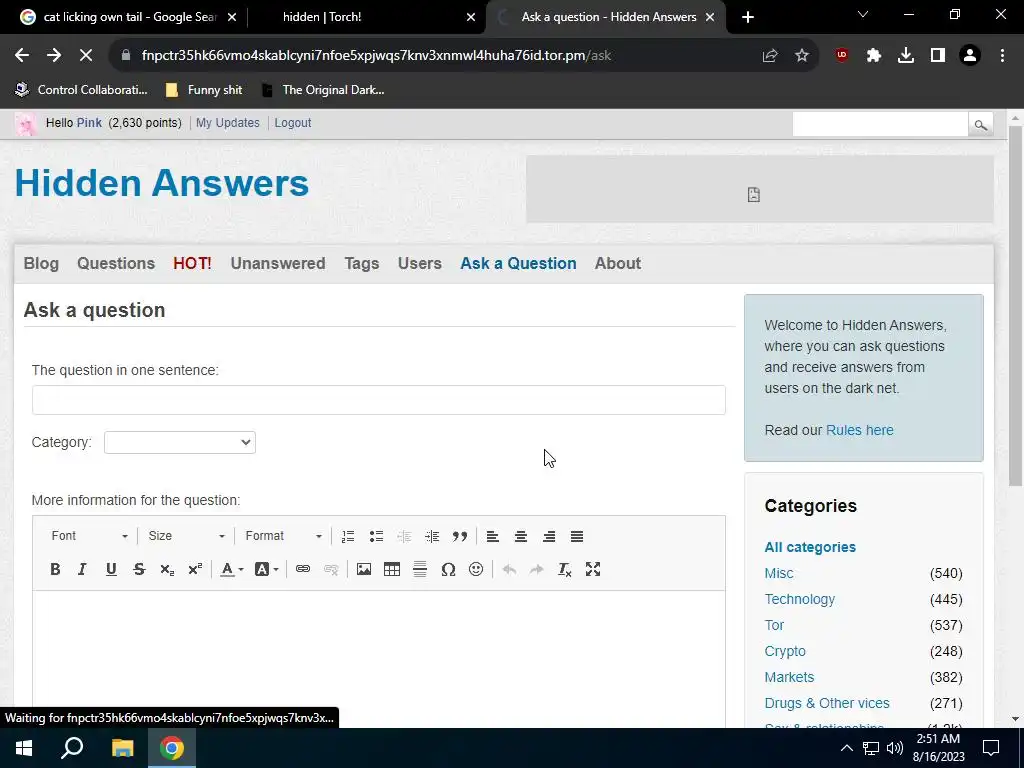Open the Chrome tab search chevron
1024x768 pixels.
point(863,14)
